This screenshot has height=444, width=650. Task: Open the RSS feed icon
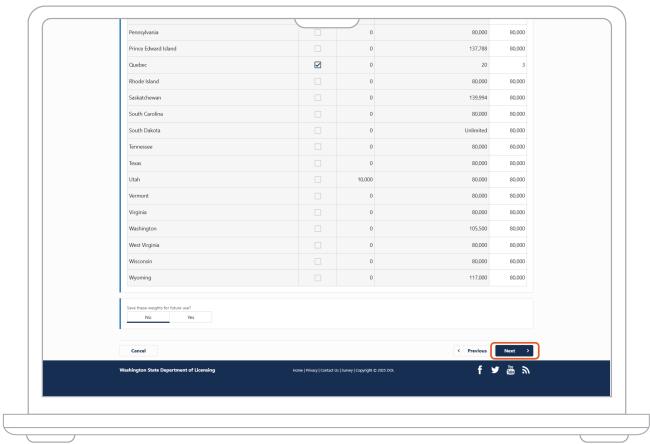click(526, 370)
